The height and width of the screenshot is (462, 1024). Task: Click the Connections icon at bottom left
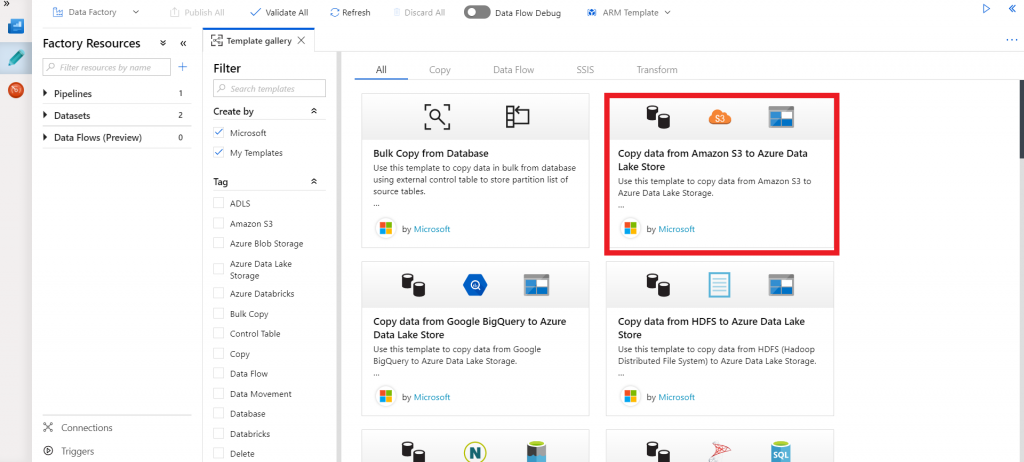click(x=48, y=427)
